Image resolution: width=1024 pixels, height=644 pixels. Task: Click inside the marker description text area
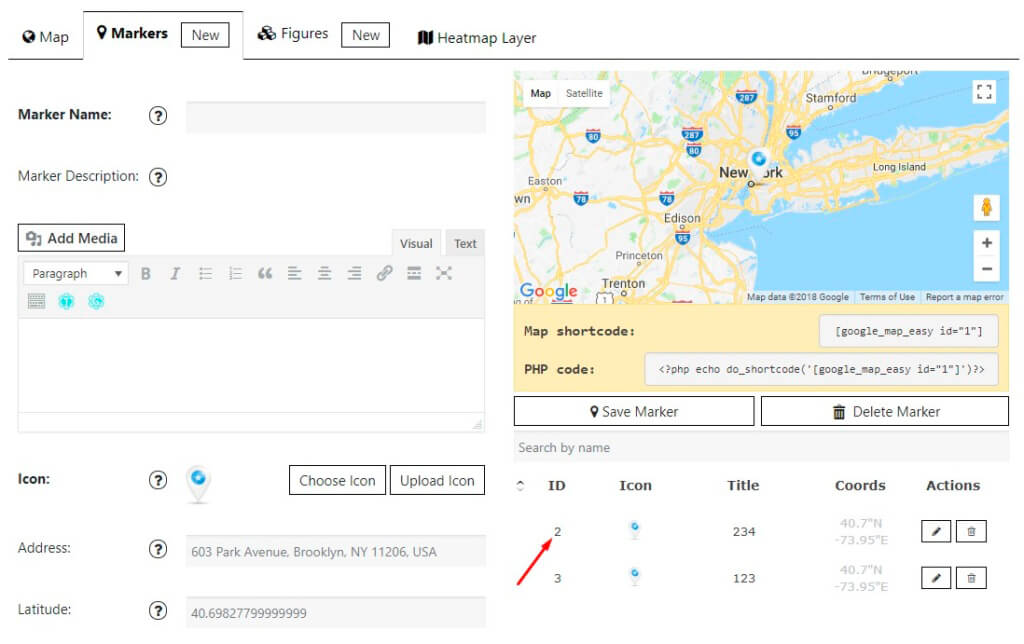(x=251, y=365)
